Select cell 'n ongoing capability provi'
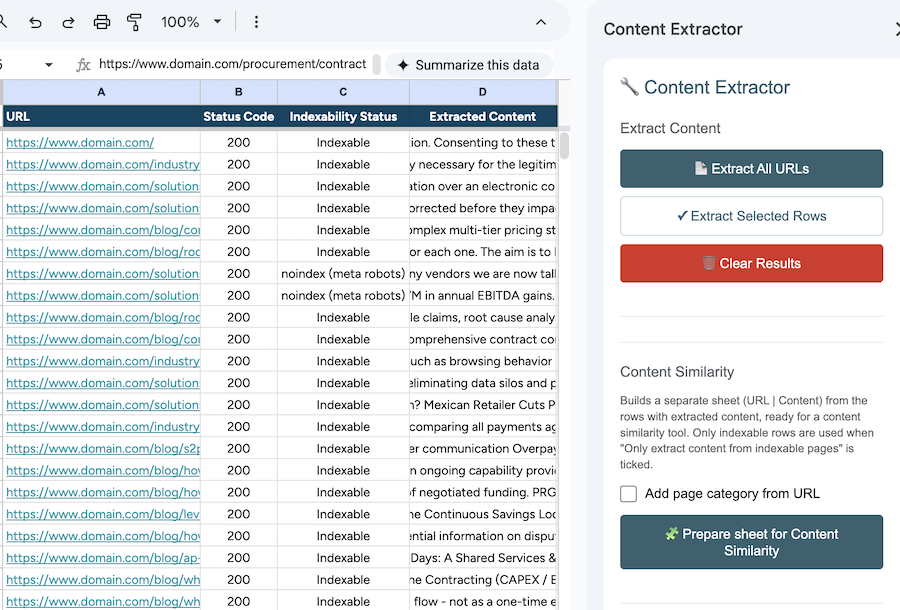The height and width of the screenshot is (610, 900). pyautogui.click(x=483, y=471)
